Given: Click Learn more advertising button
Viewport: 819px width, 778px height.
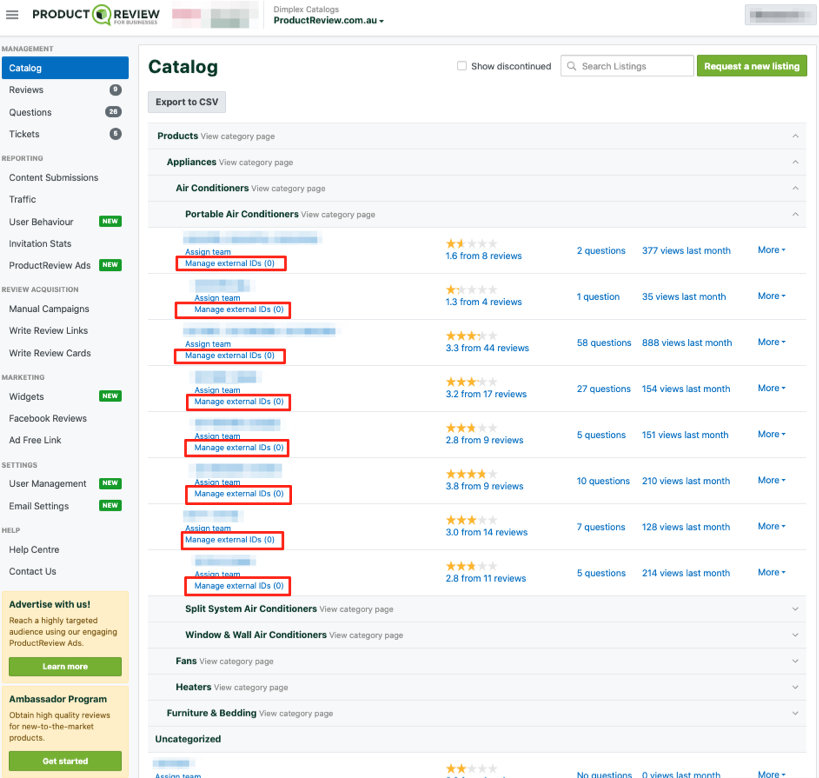Looking at the screenshot, I should [x=65, y=666].
